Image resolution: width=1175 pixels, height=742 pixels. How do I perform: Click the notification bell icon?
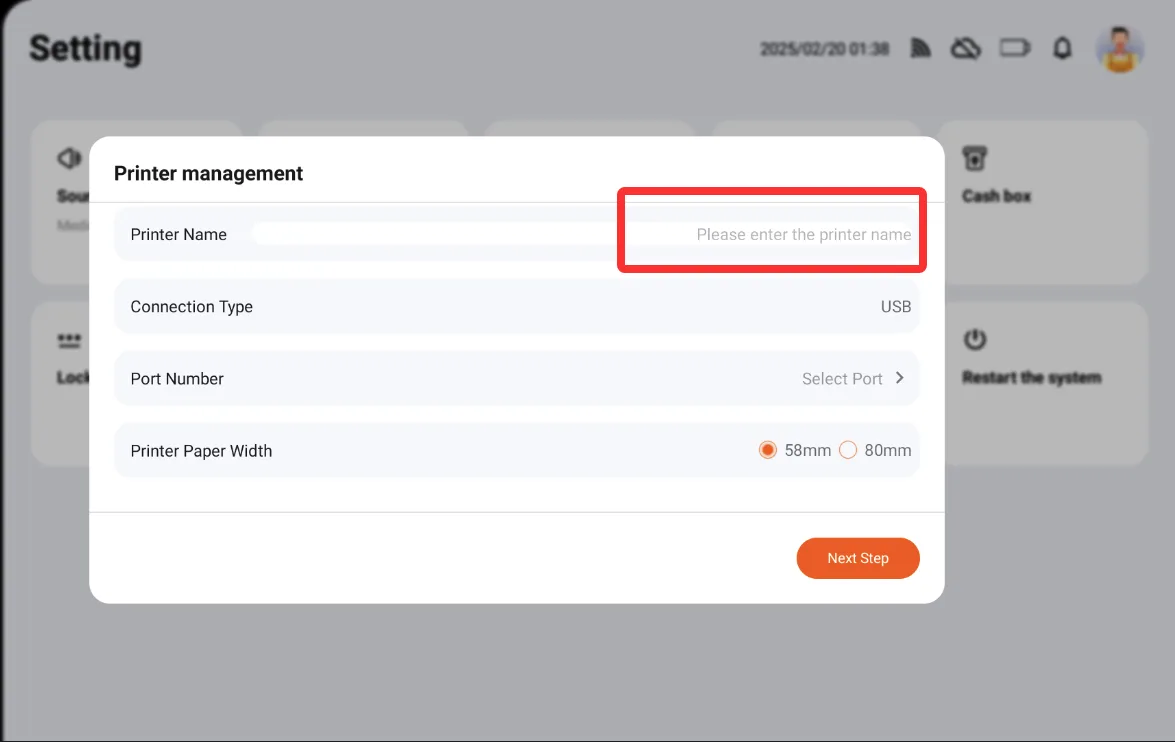point(1062,49)
